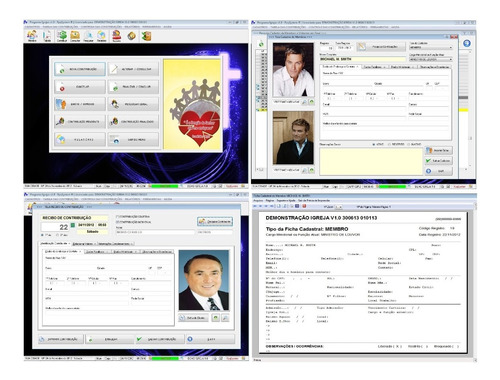Open Cargo Ministerial dropdown in member window
Screen dimensions: 500x380
click(x=430, y=59)
